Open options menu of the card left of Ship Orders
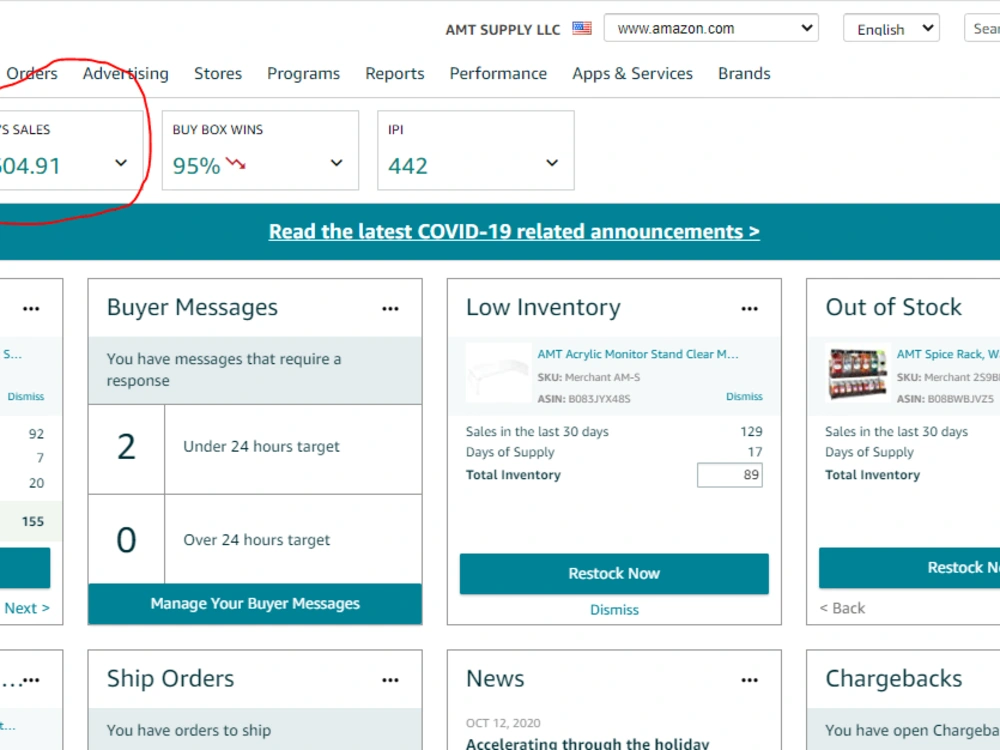 pos(31,680)
